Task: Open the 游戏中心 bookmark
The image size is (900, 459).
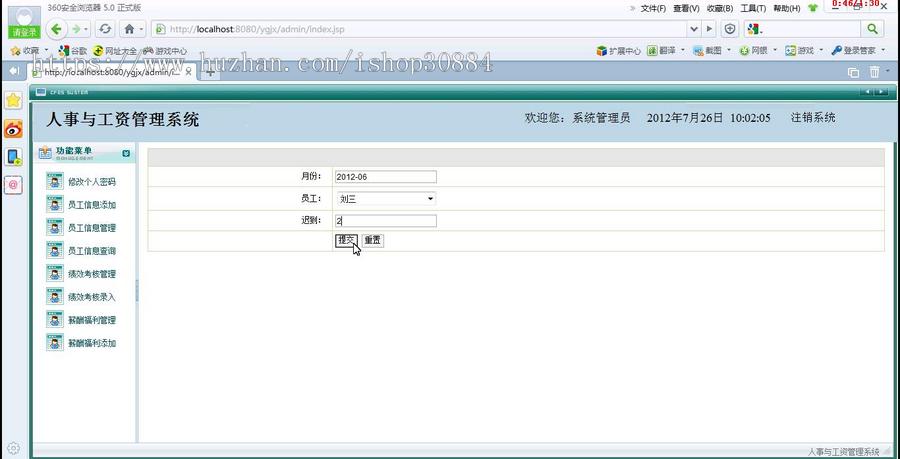Action: click(165, 51)
